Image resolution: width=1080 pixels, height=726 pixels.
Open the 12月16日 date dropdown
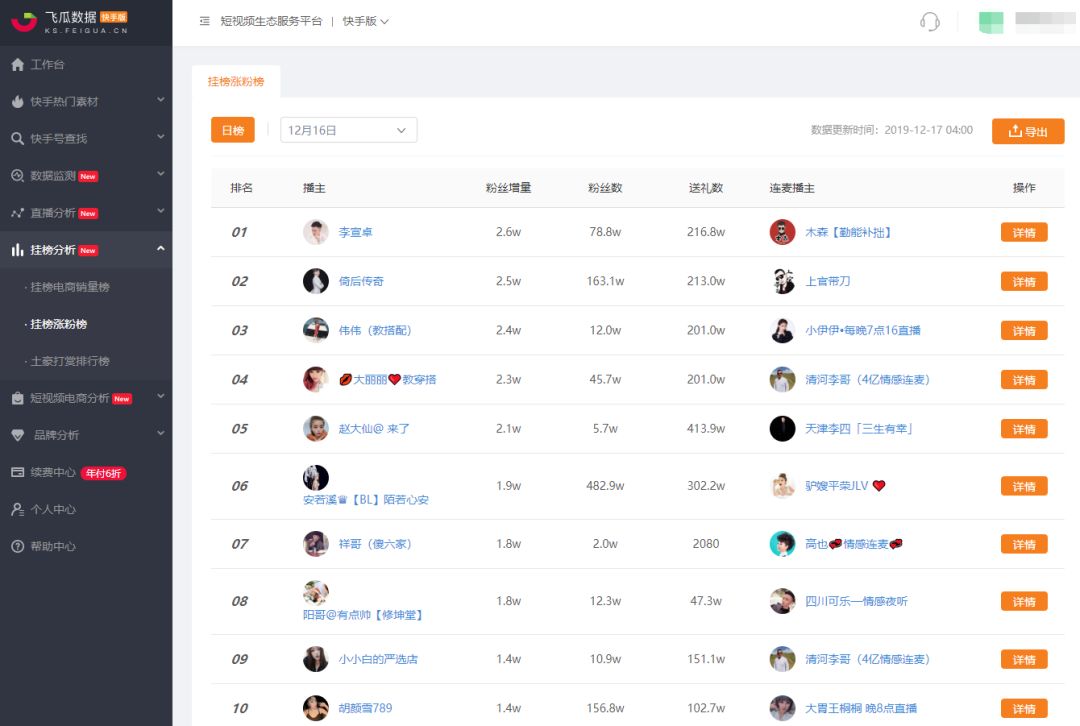click(x=348, y=130)
